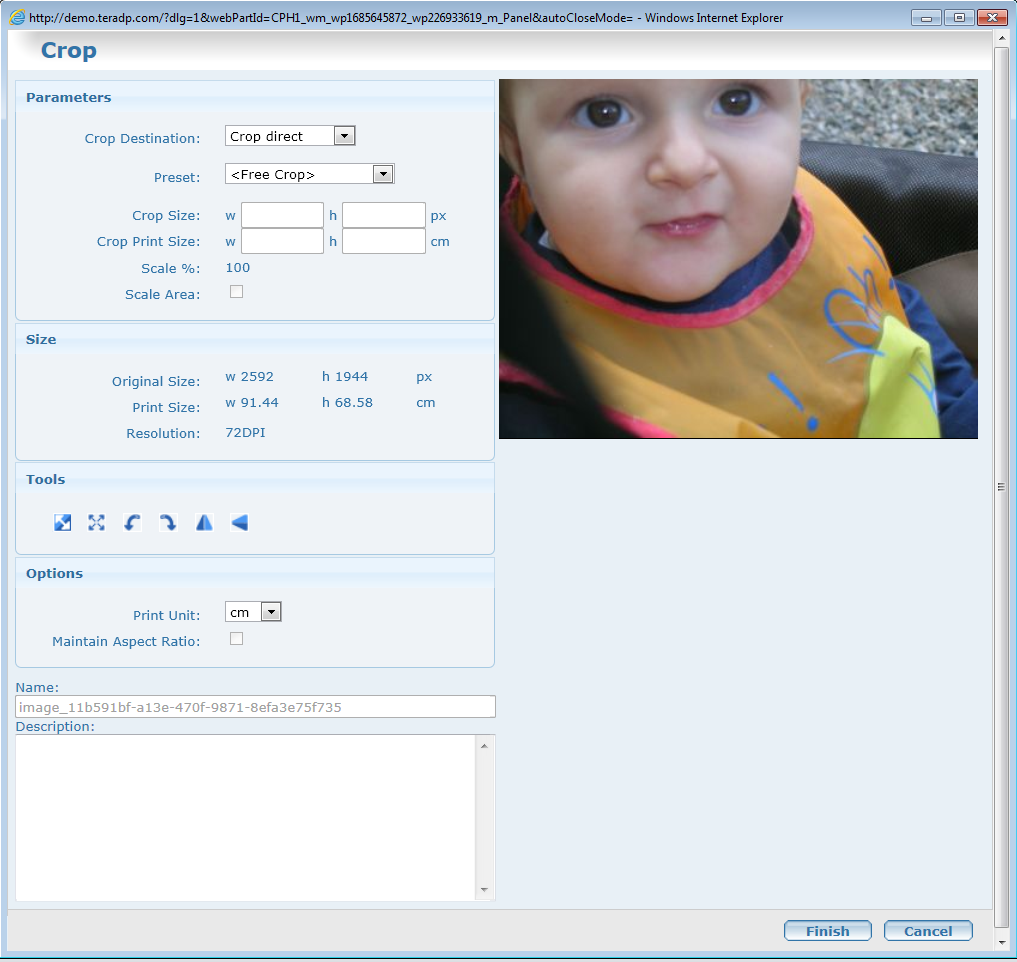Click the original width value 'w 2592'

pyautogui.click(x=250, y=377)
